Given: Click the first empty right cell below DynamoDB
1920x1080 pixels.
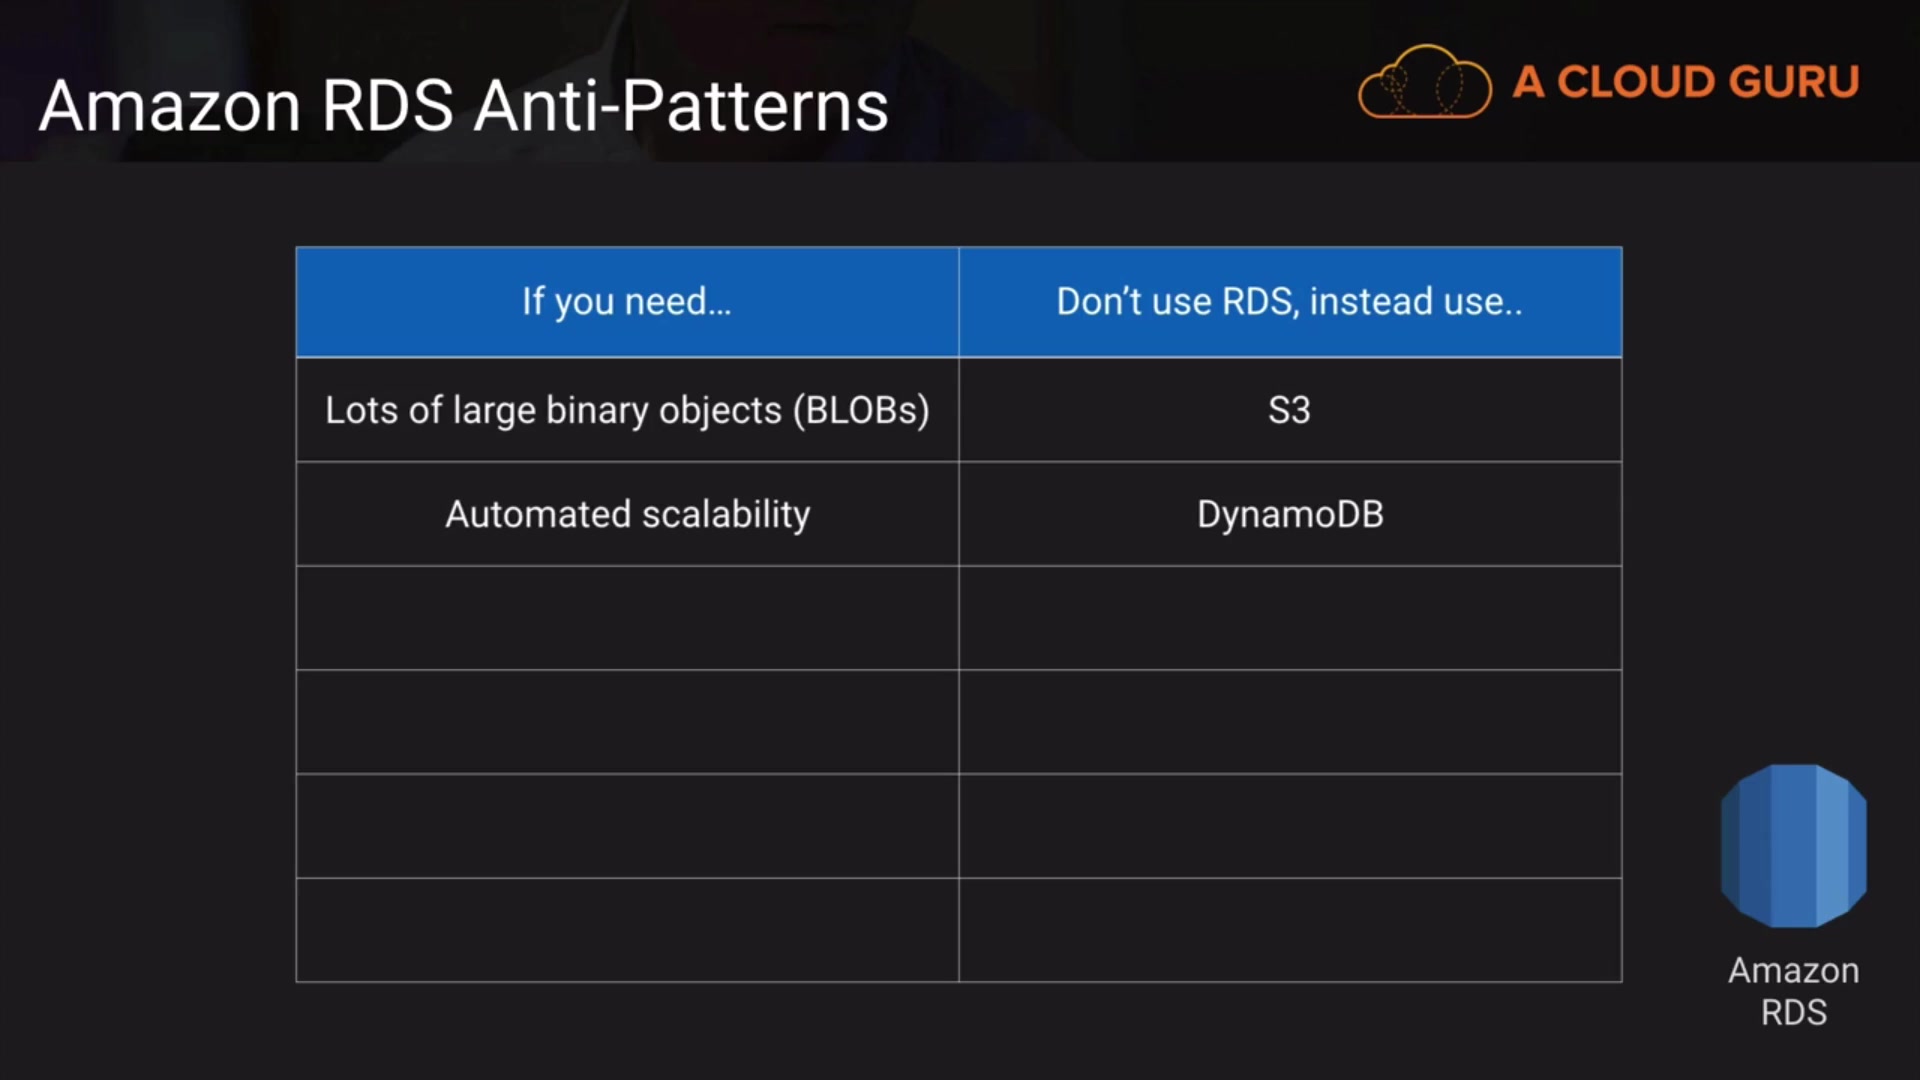Looking at the screenshot, I should pyautogui.click(x=1289, y=618).
